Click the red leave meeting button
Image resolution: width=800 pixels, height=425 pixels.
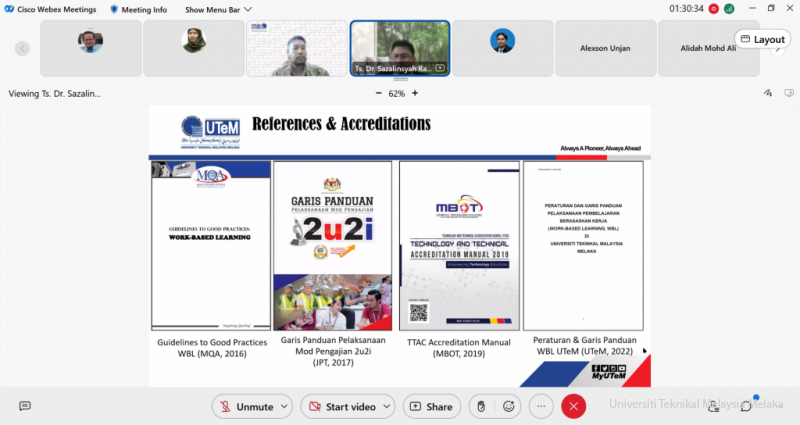point(573,407)
